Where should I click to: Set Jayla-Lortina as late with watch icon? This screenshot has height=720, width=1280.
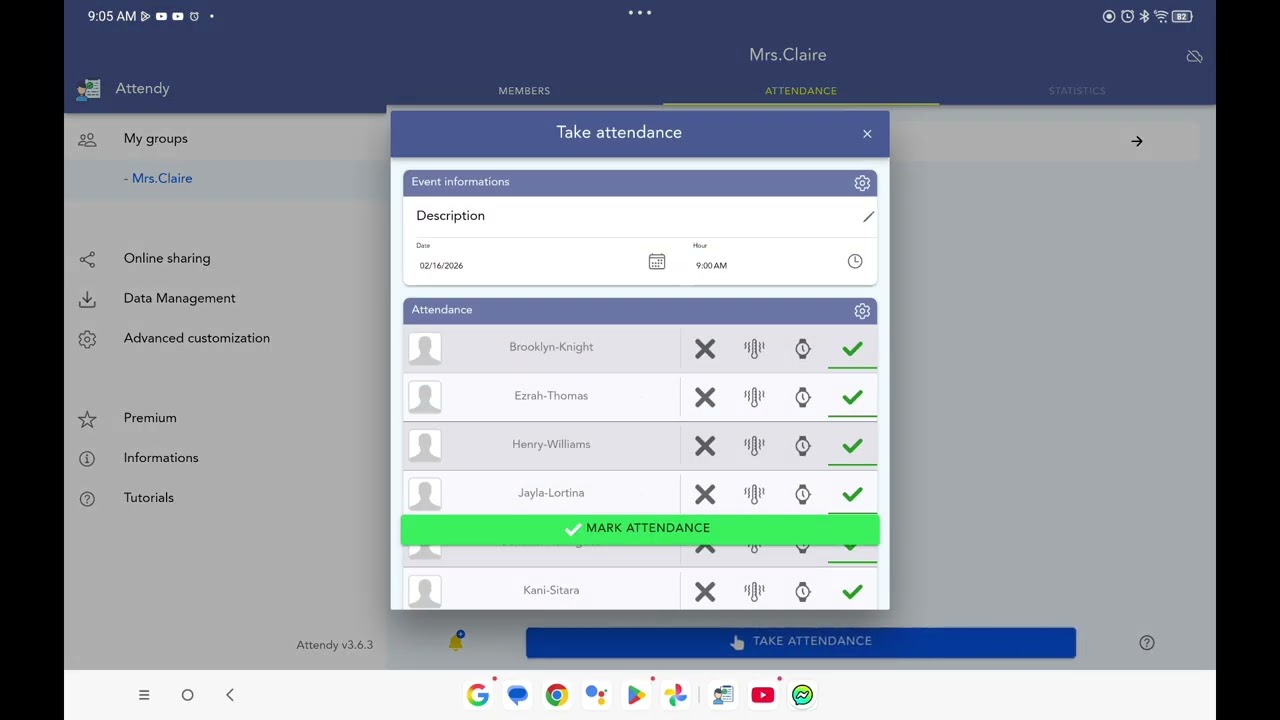click(803, 494)
